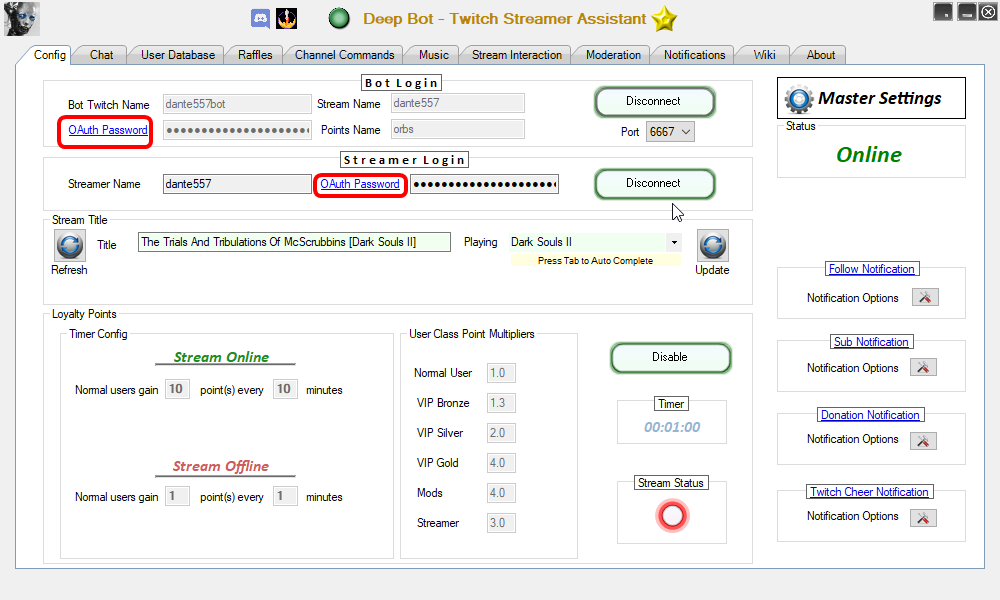Image resolution: width=1000 pixels, height=600 pixels.
Task: Open the Streamer Login OAuth Password link
Action: [360, 184]
